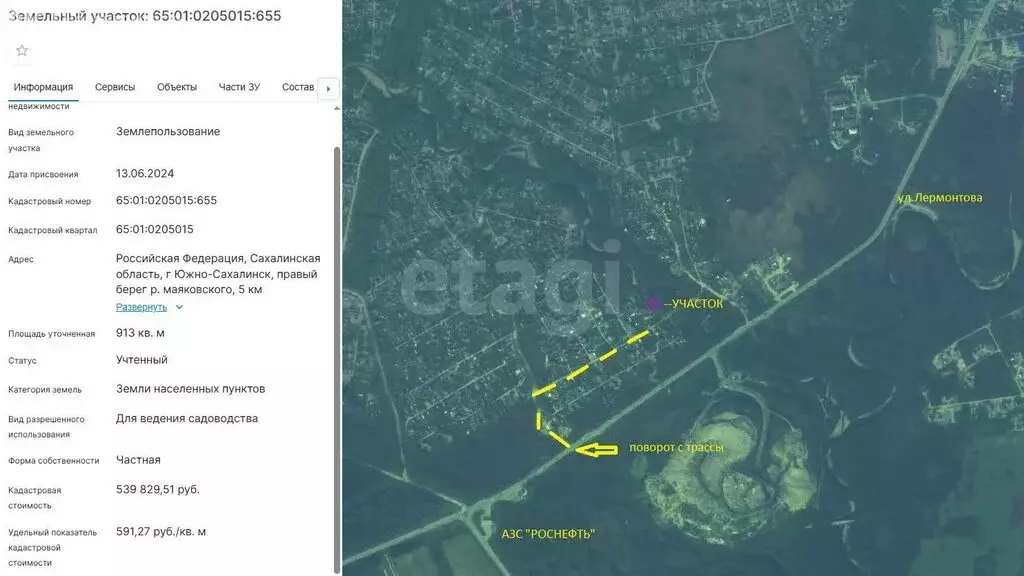Click the cadastral cost value 539 829,51 руб.
Image resolution: width=1024 pixels, height=576 pixels.
click(158, 490)
